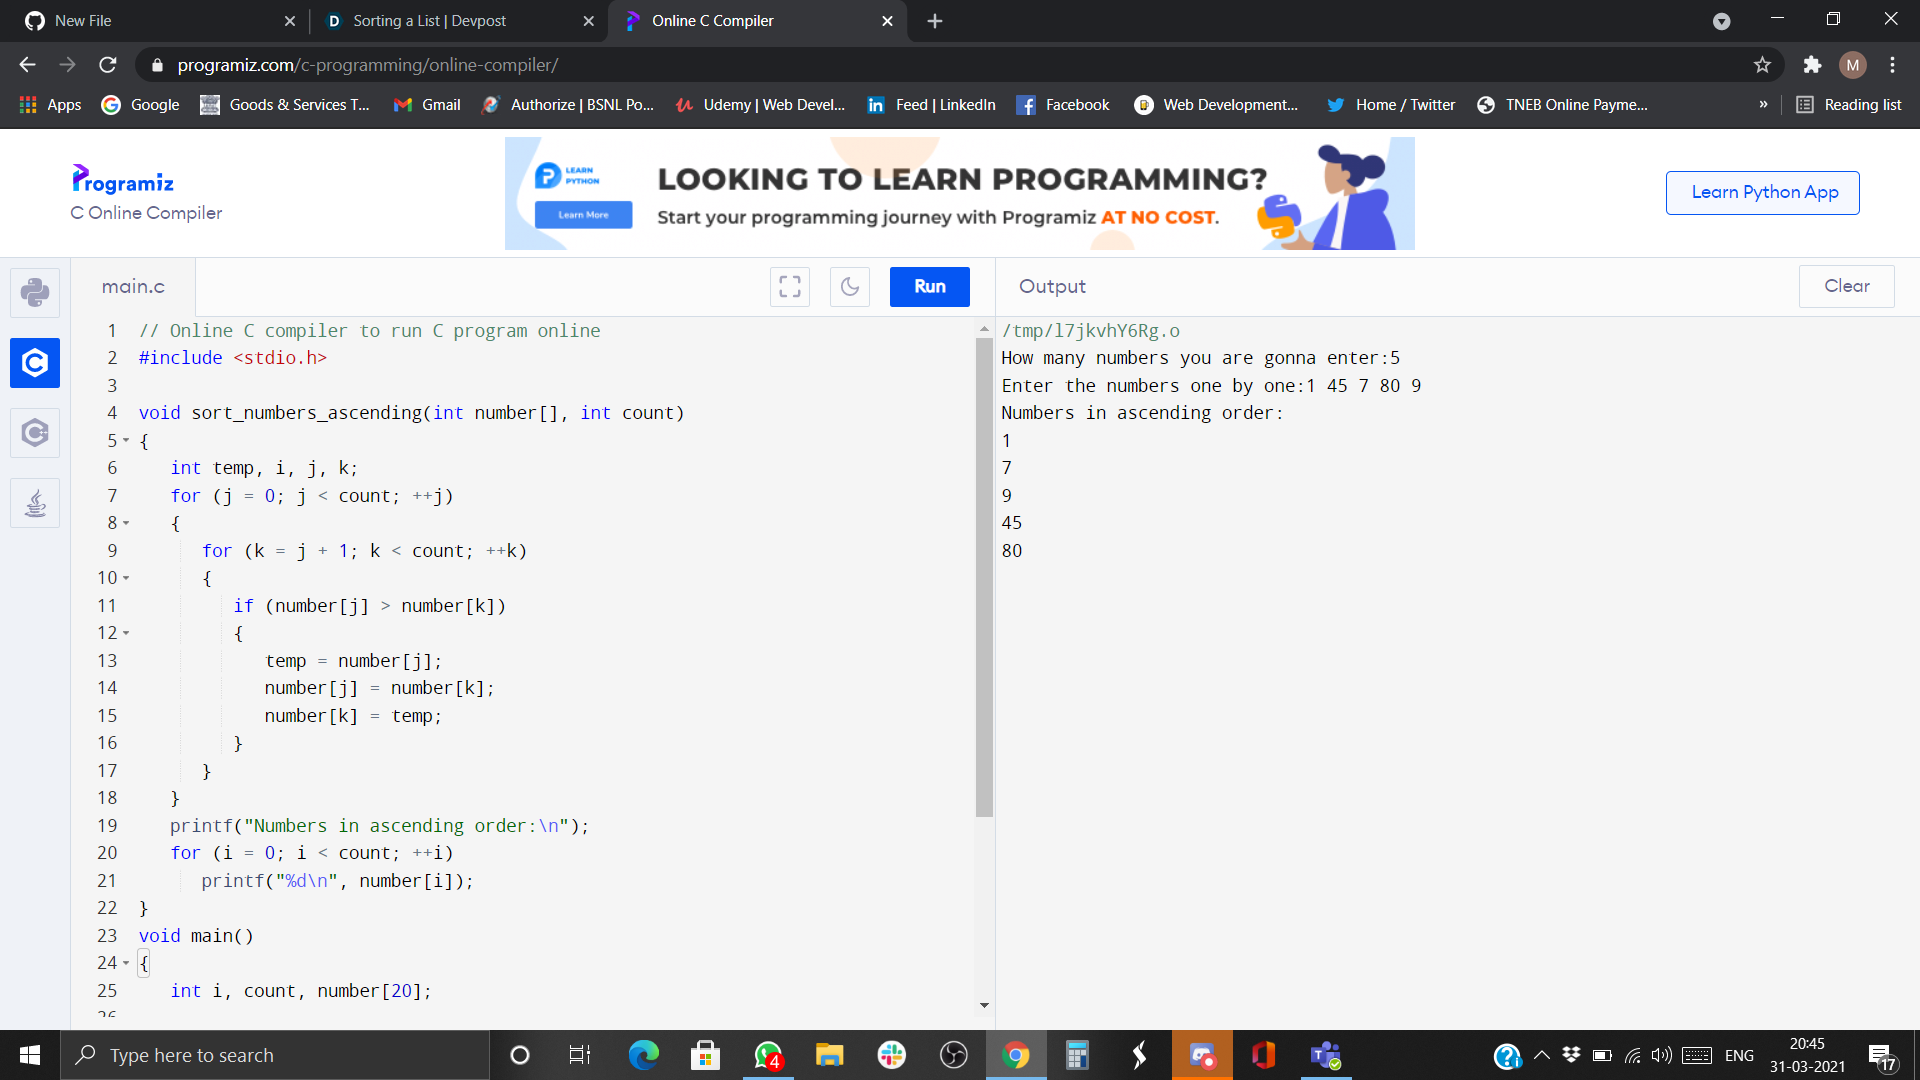Click the Learn Python App button
Image resolution: width=1920 pixels, height=1080 pixels.
coord(1763,192)
